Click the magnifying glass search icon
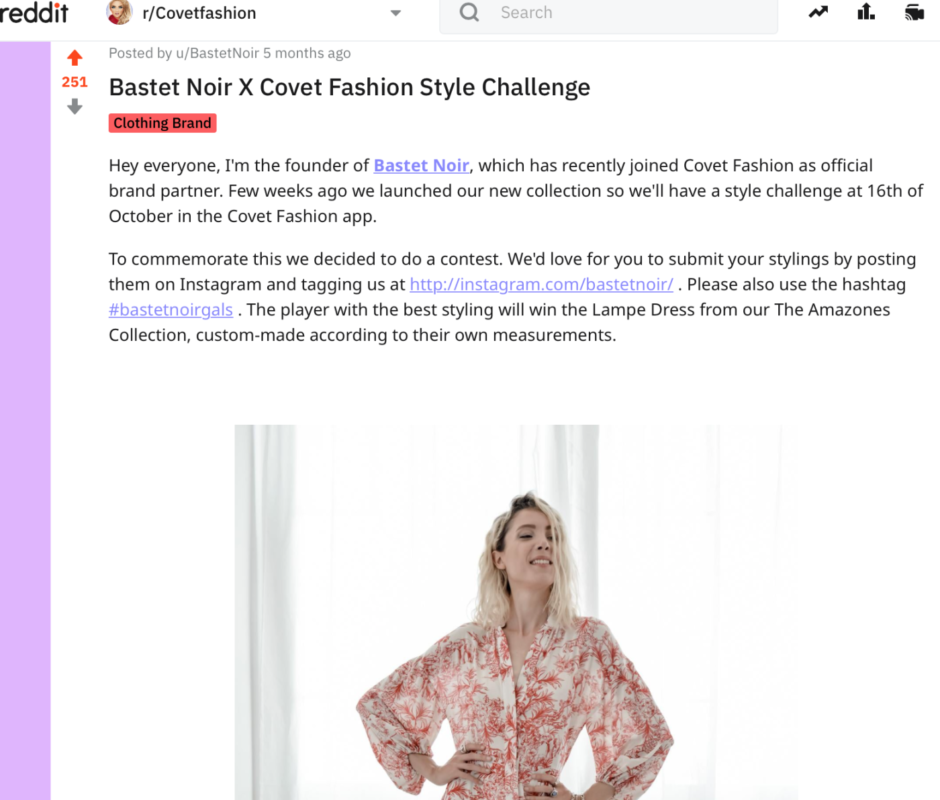The image size is (940, 800). (469, 12)
